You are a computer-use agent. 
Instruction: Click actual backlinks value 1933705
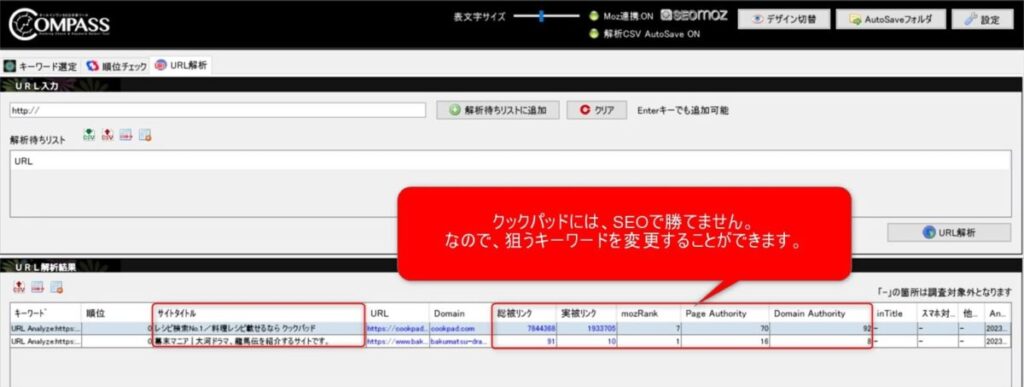(x=601, y=328)
